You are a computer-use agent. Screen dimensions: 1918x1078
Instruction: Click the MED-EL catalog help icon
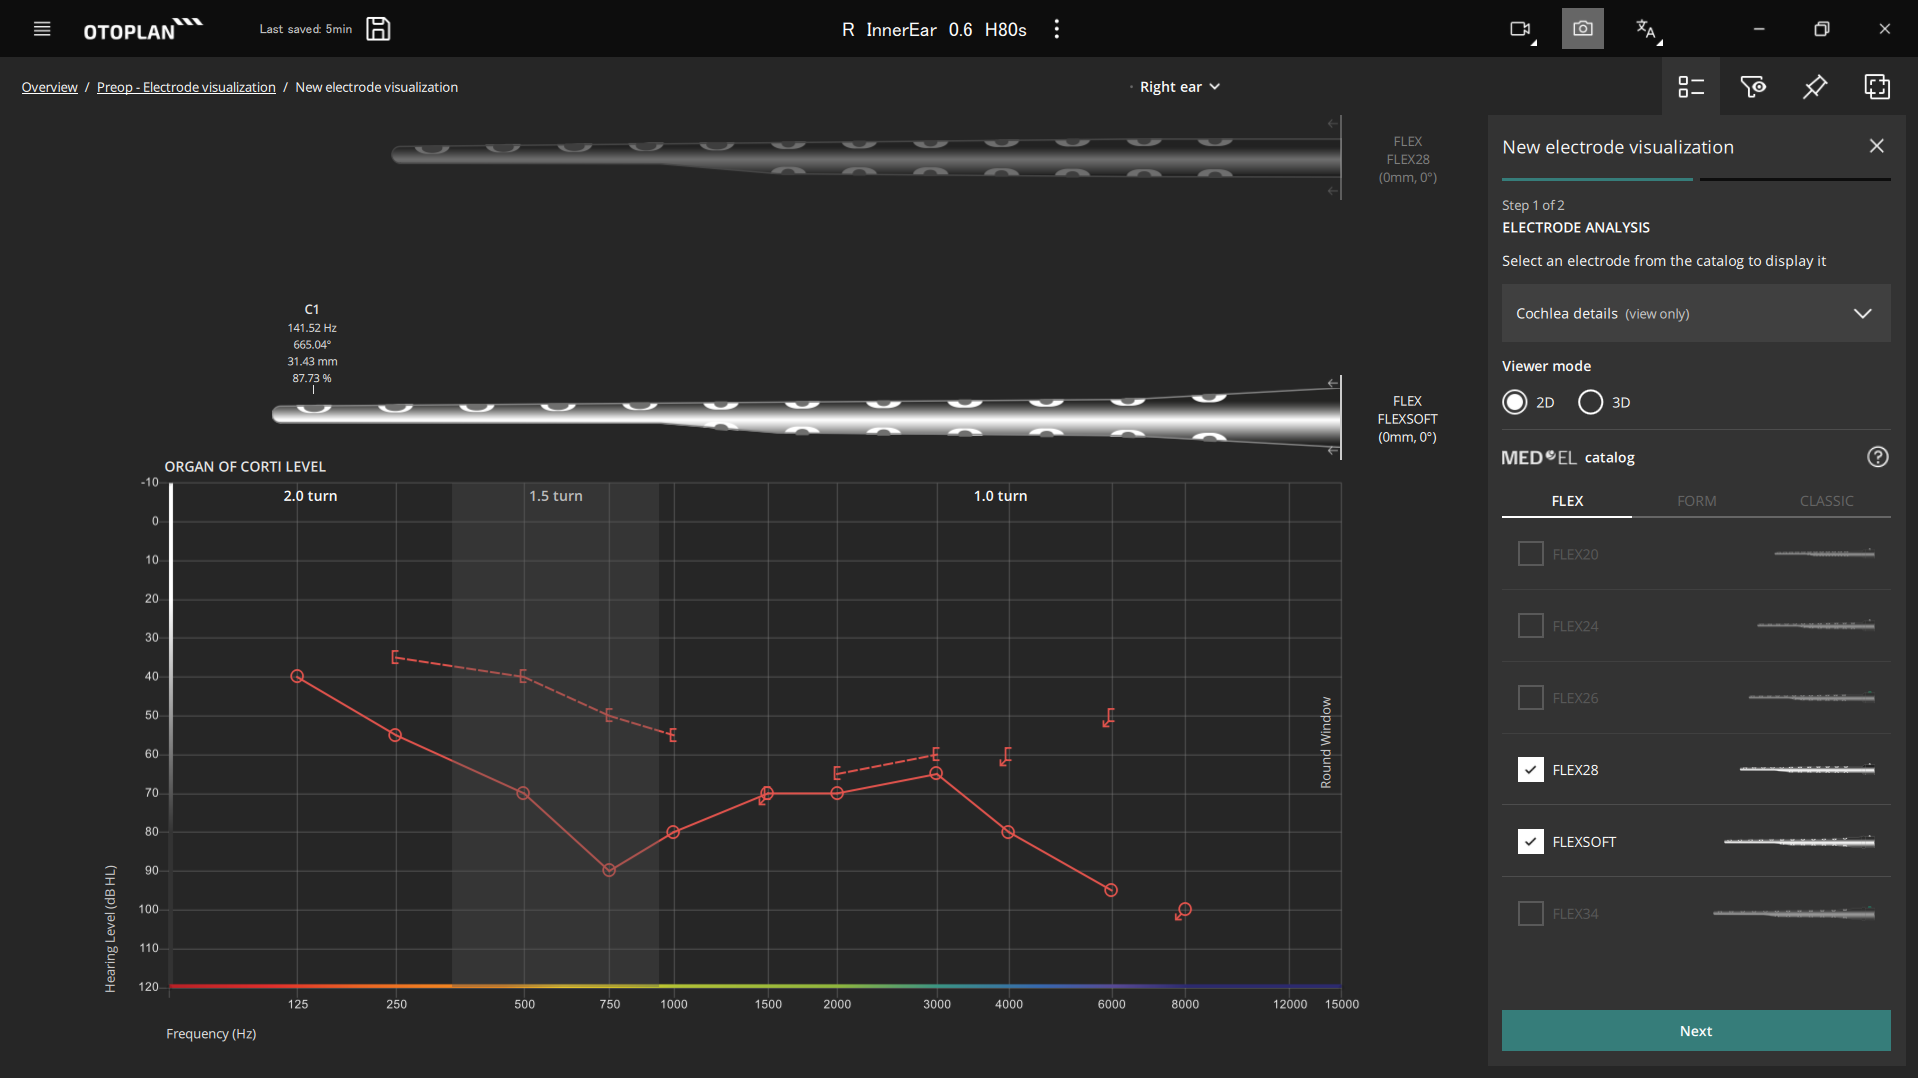(x=1877, y=457)
